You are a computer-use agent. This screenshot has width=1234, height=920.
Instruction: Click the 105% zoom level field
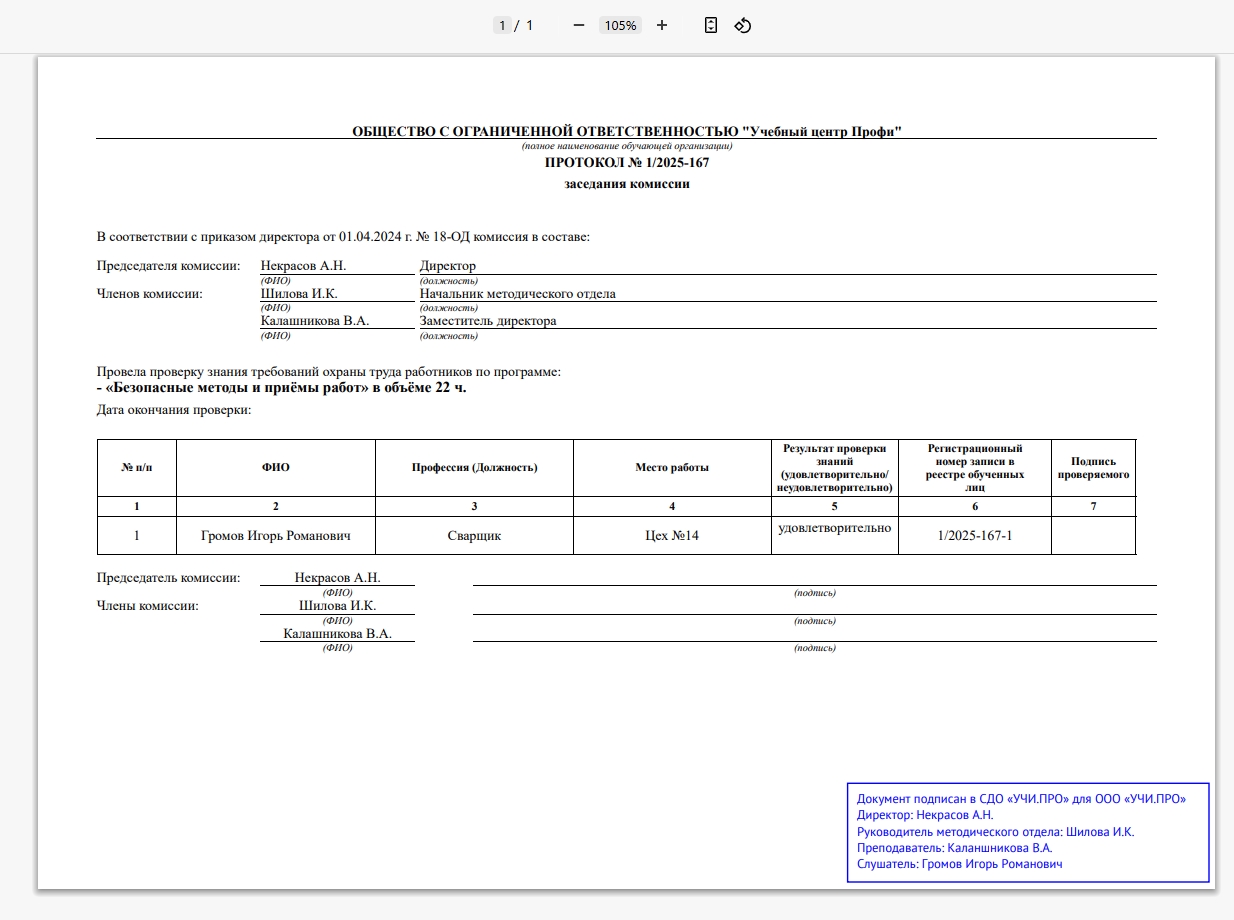pyautogui.click(x=620, y=25)
